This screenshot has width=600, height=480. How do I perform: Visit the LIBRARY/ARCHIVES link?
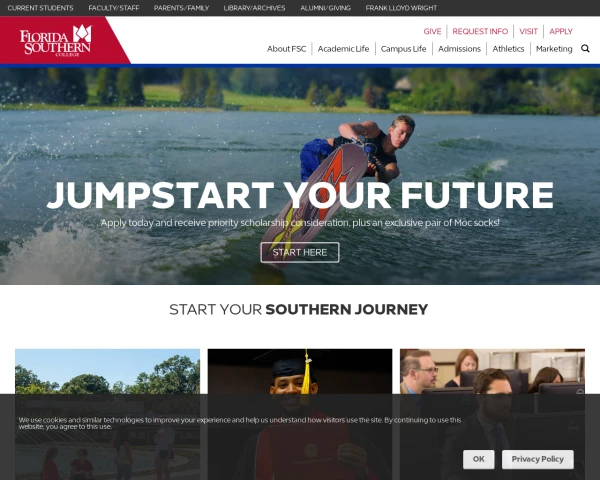pos(254,8)
